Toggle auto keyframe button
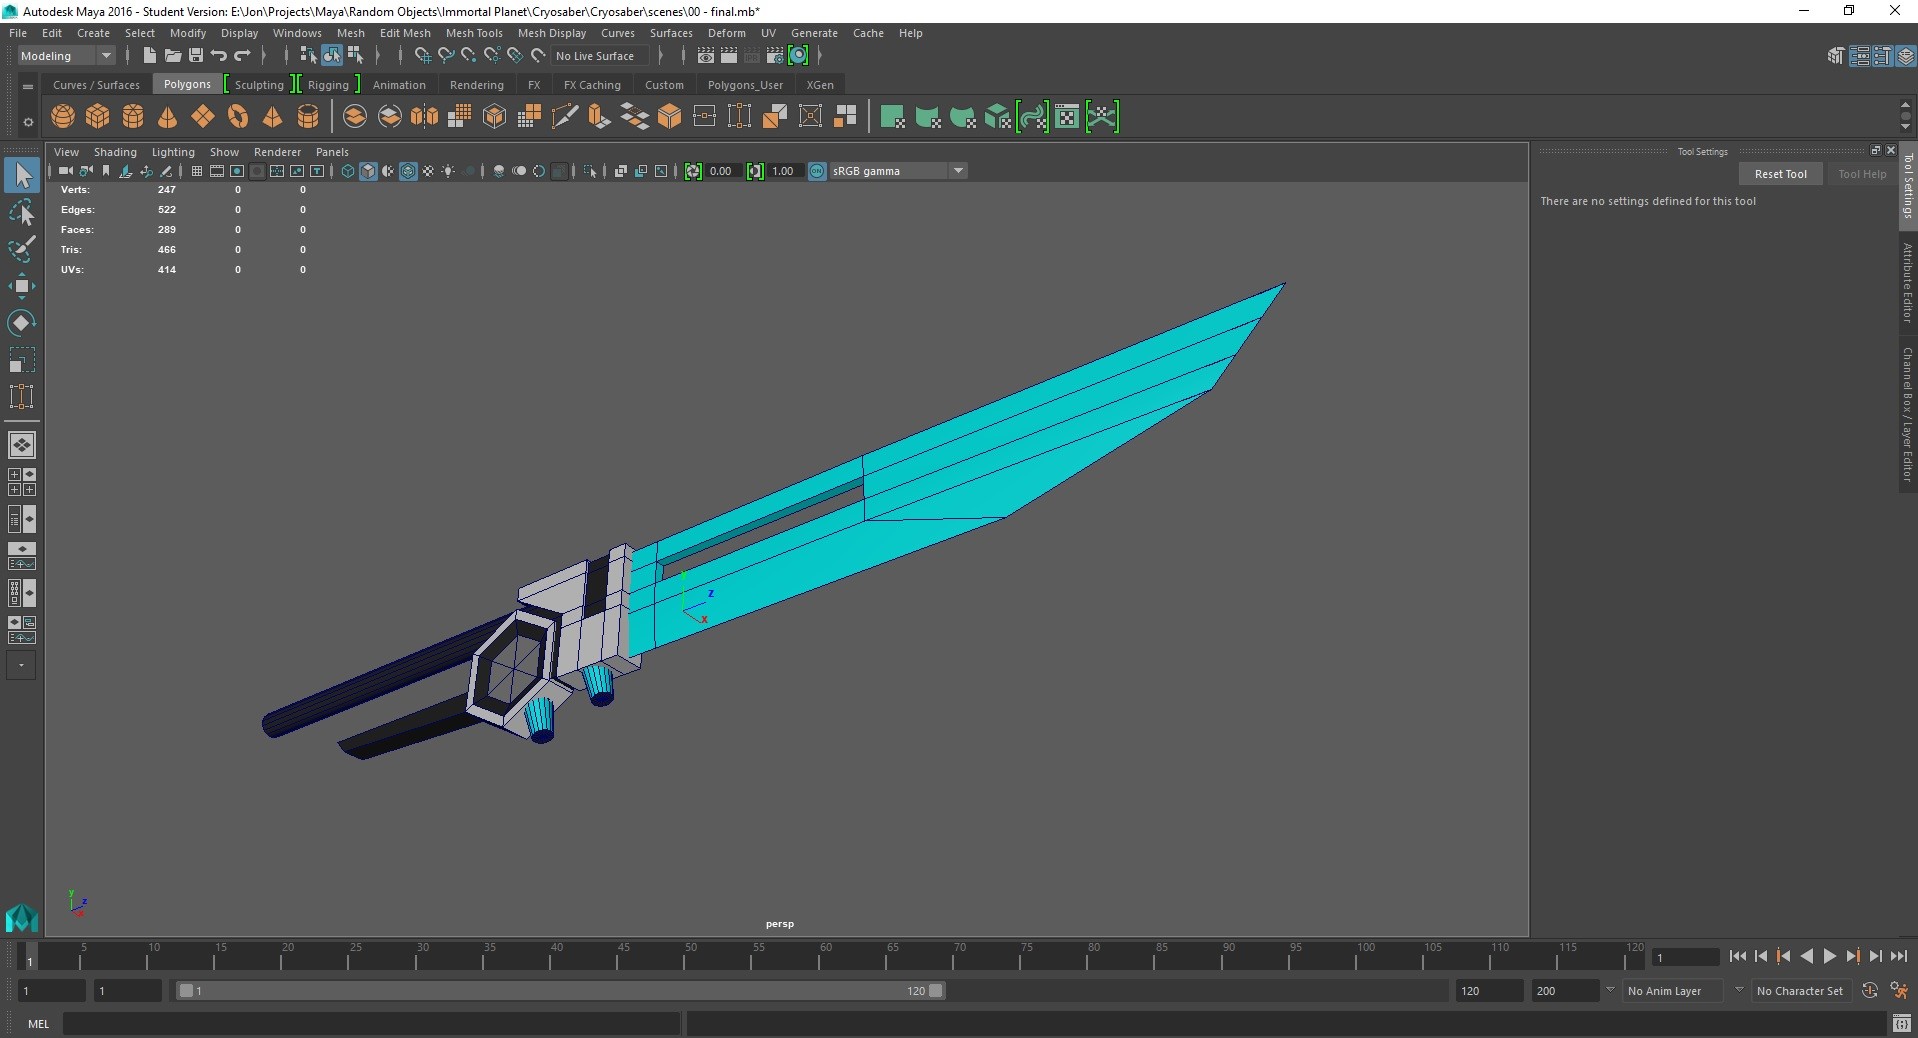Screen dimensions: 1918x1038 (x=1870, y=991)
